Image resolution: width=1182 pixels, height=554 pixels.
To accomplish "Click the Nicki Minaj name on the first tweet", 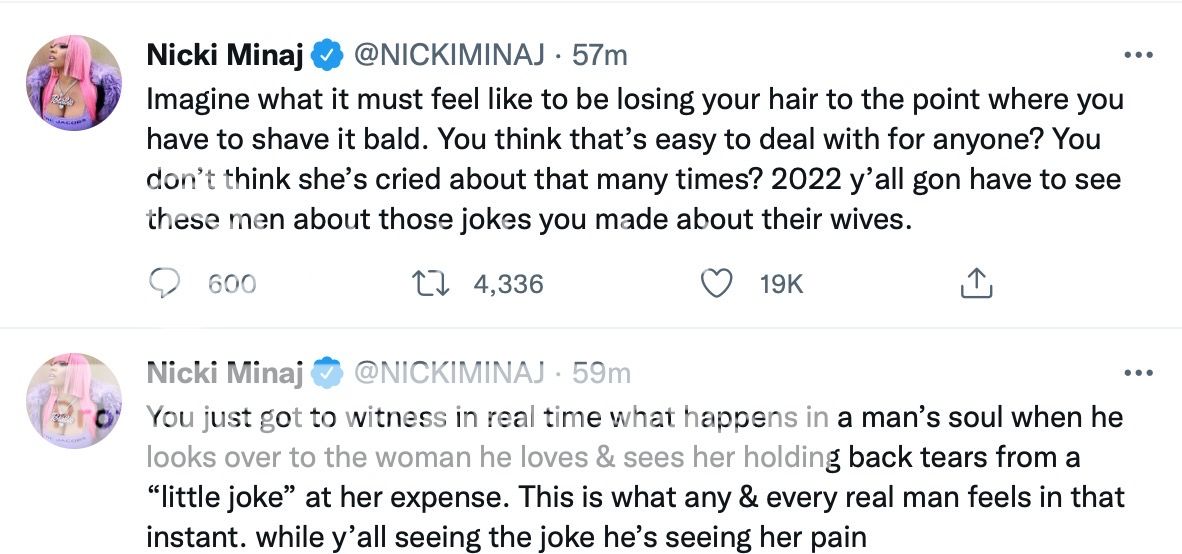I will (225, 55).
